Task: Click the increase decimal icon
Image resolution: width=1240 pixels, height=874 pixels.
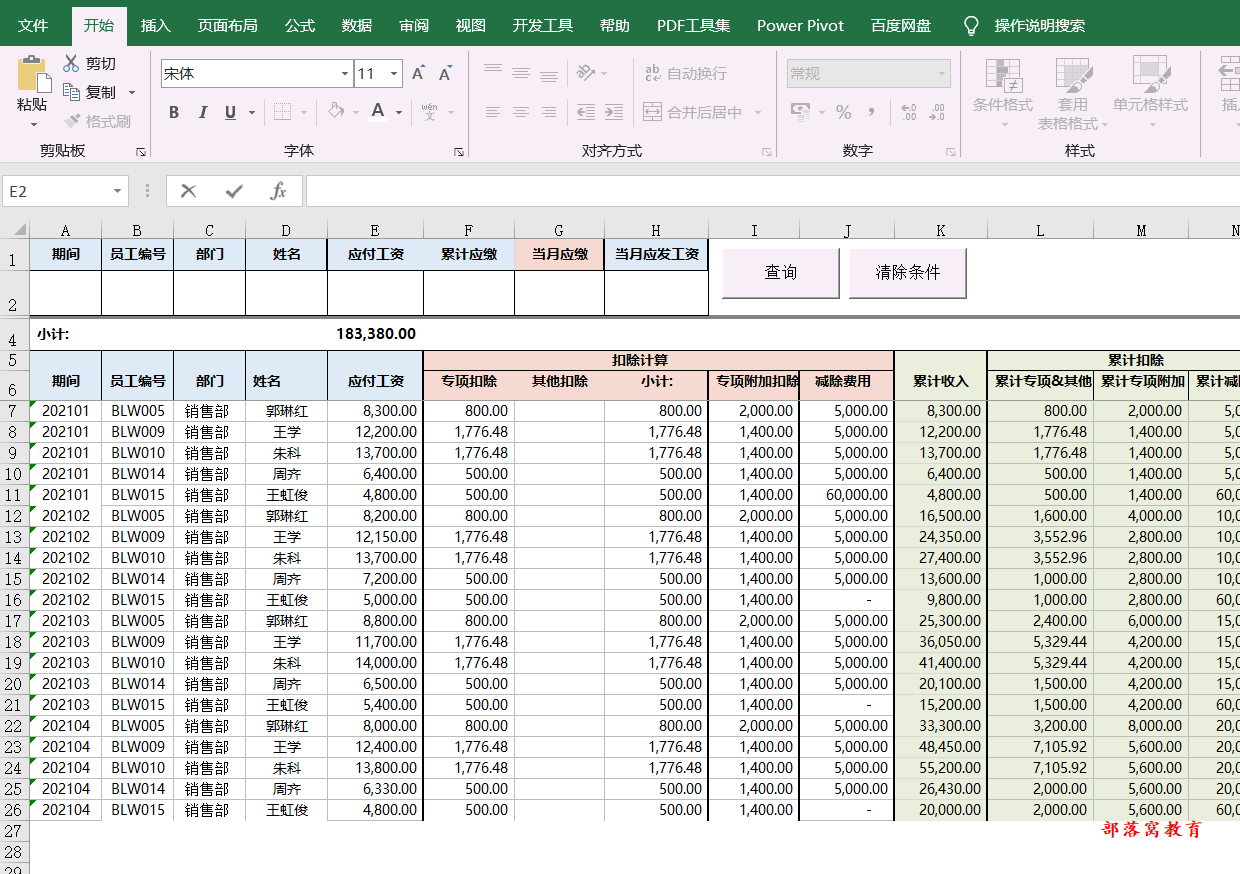Action: coord(908,112)
